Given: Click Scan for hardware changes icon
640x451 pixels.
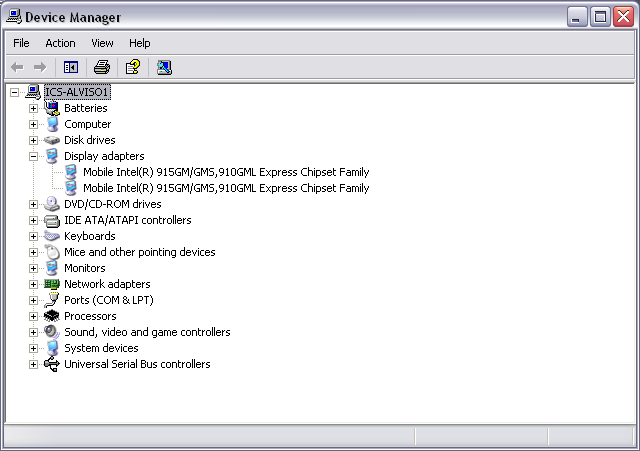Looking at the screenshot, I should [164, 67].
